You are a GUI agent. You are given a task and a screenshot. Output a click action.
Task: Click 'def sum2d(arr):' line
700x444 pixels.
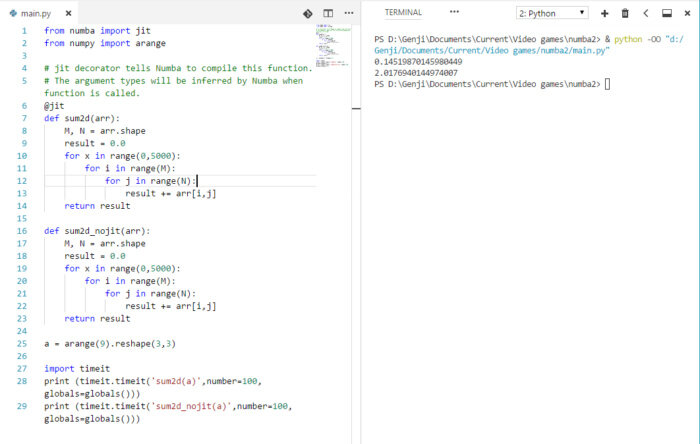point(82,118)
